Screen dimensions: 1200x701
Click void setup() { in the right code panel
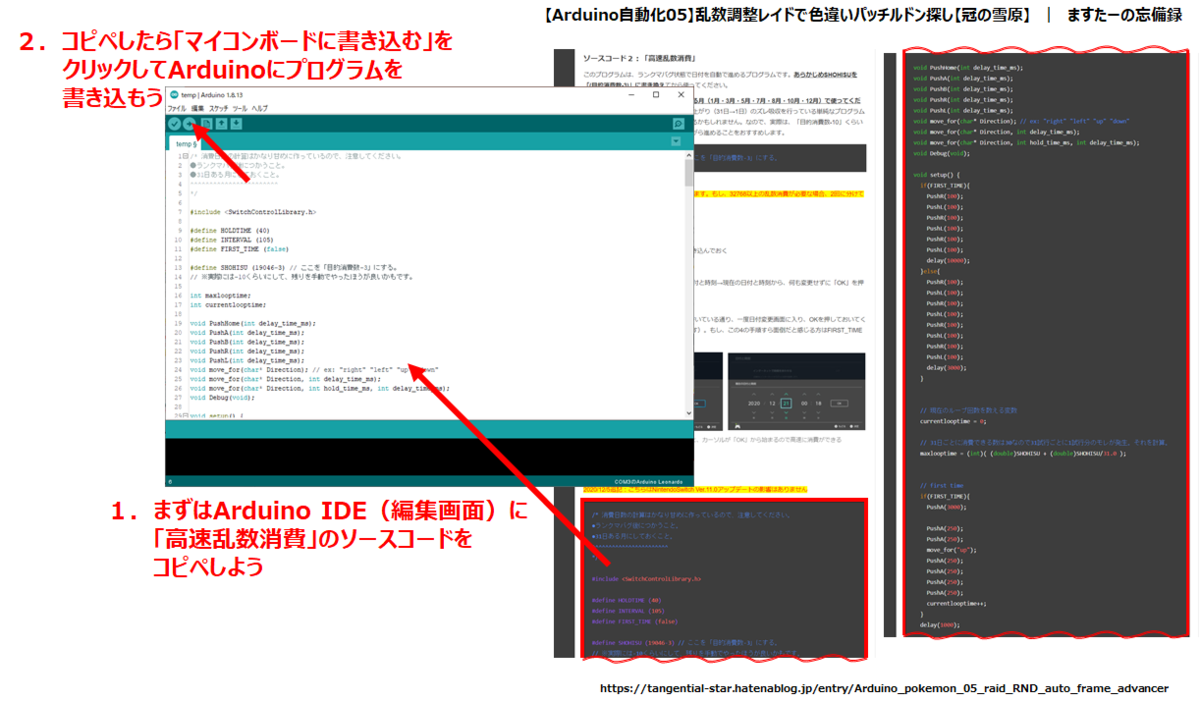936,174
